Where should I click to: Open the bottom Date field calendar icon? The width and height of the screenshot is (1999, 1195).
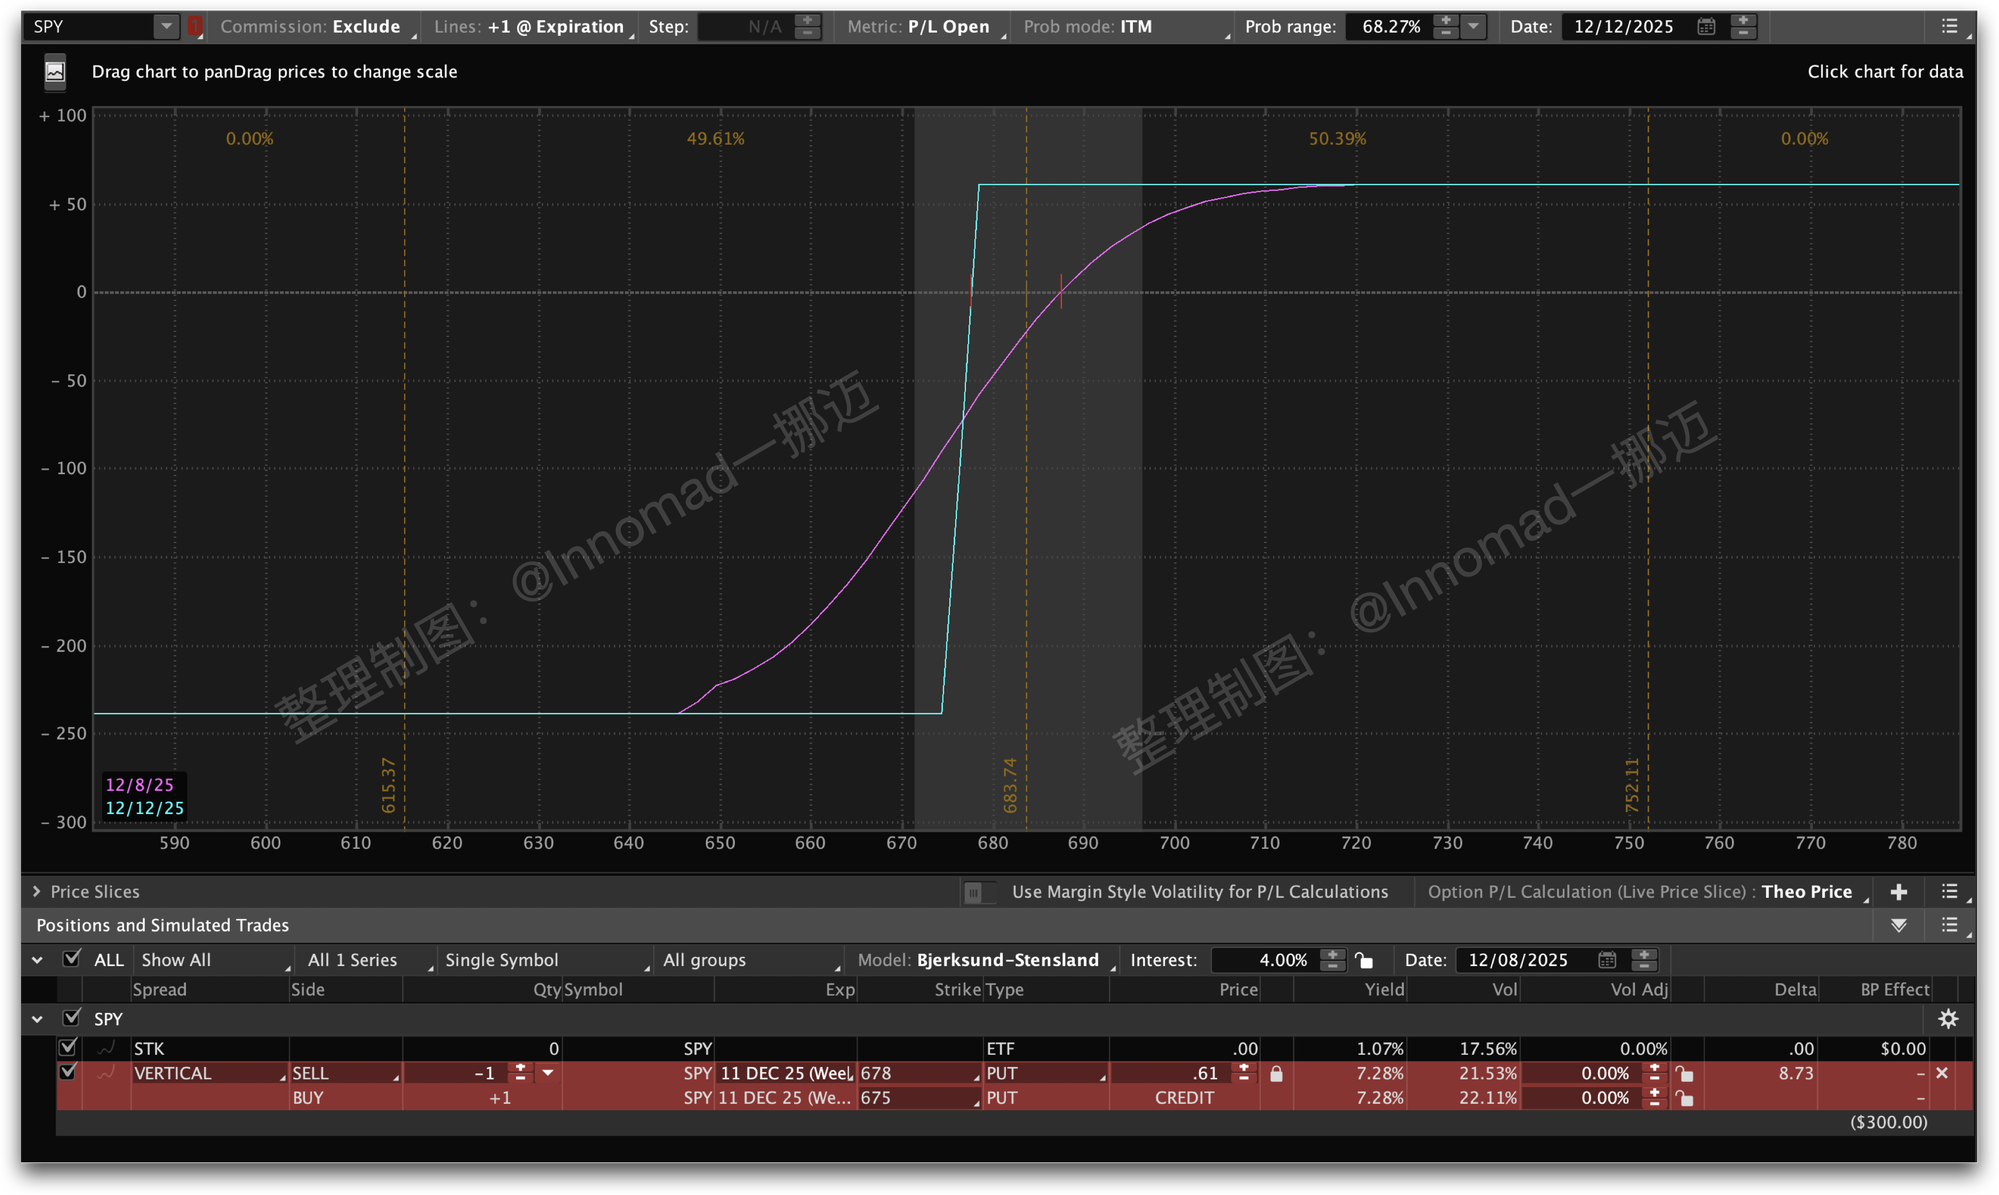coord(1607,960)
